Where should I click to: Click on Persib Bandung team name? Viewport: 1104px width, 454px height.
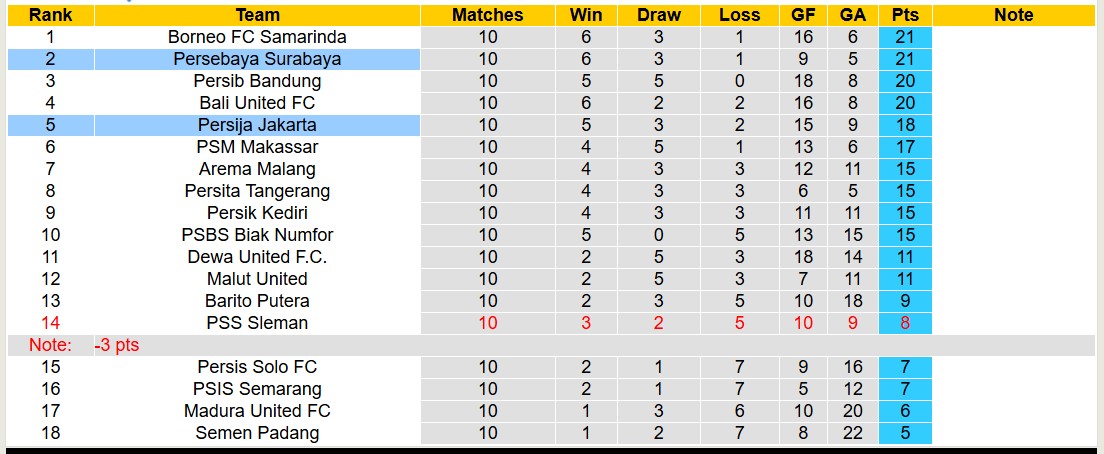tap(257, 81)
